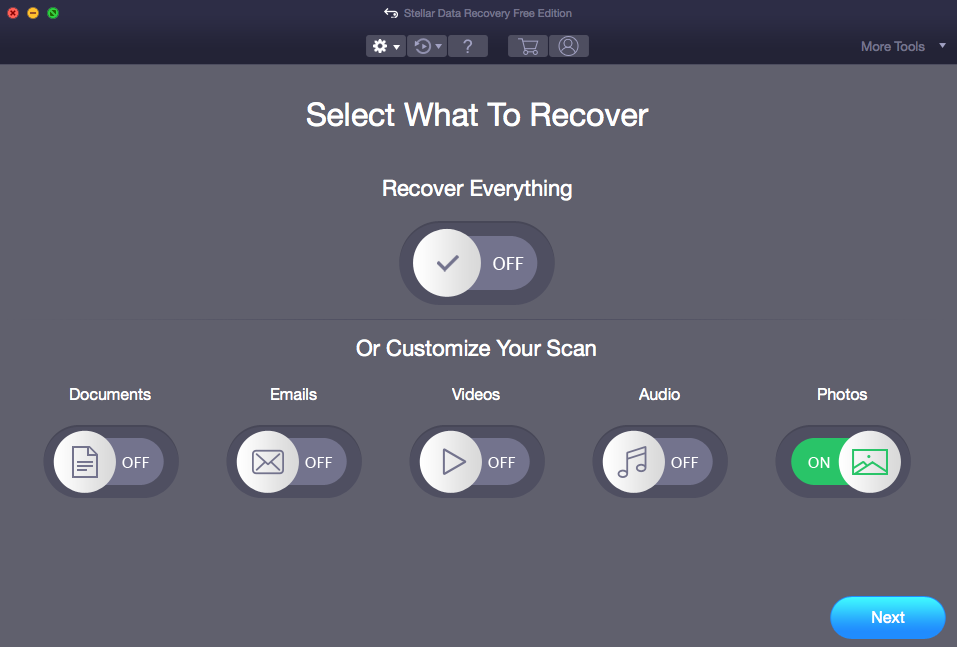The image size is (957, 647).
Task: Switch on the Audio recovery toggle
Action: coord(660,461)
